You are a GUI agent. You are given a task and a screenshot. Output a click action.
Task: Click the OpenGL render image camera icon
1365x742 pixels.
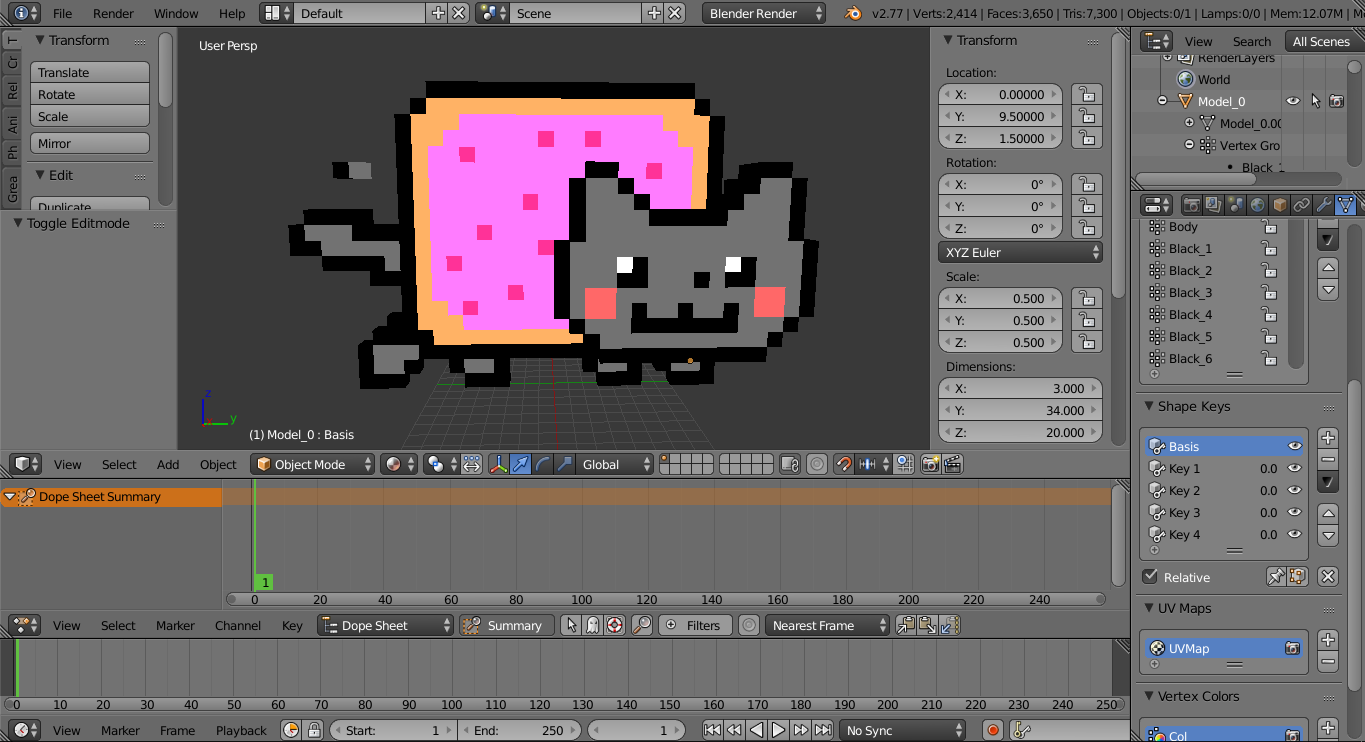(930, 464)
